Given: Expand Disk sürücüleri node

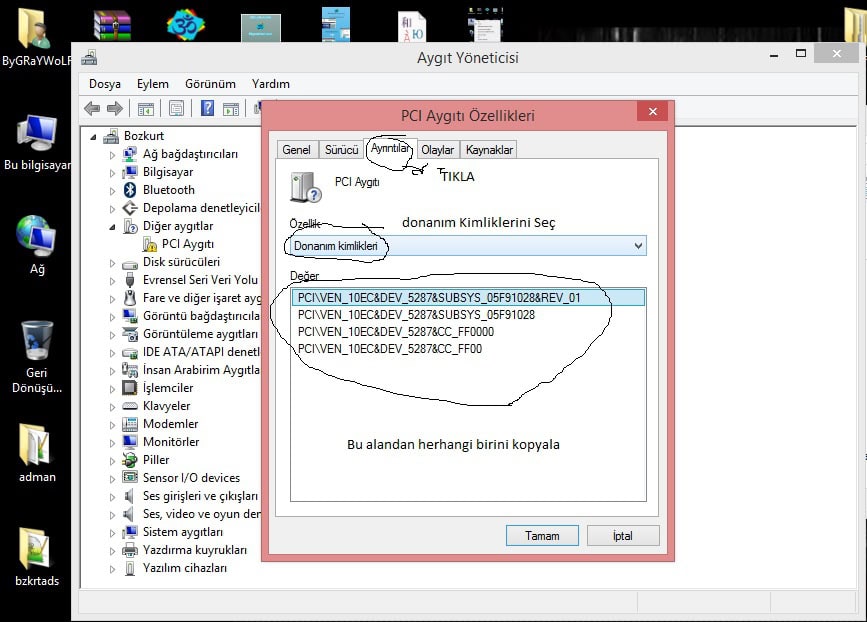Looking at the screenshot, I should pos(112,263).
